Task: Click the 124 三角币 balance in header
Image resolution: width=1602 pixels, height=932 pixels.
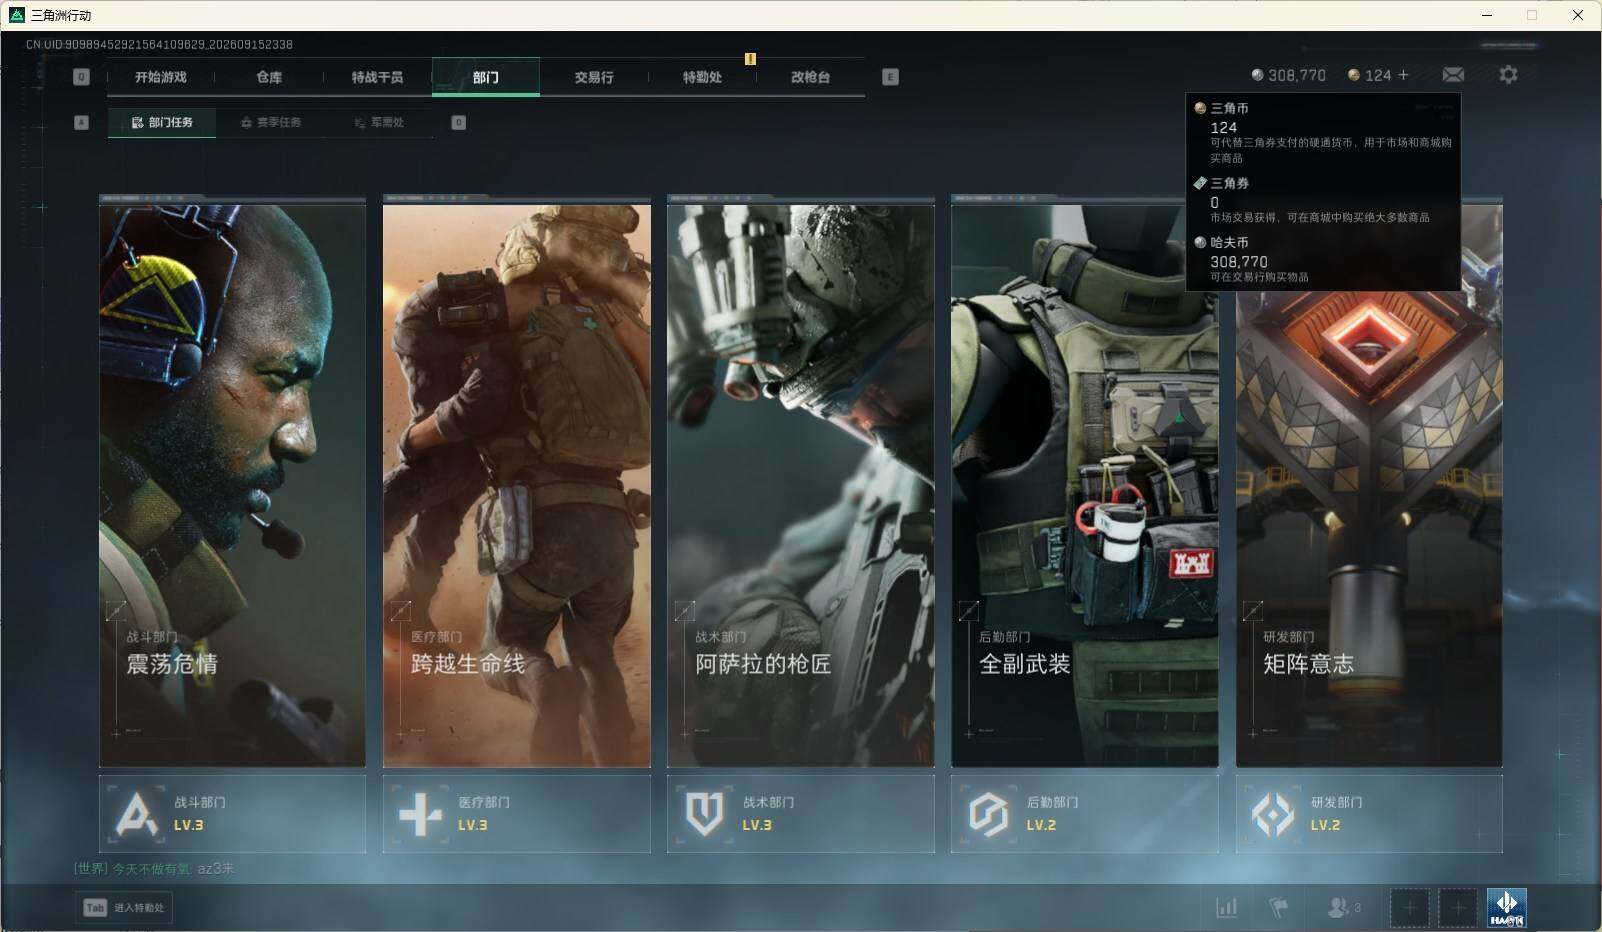Action: 1378,75
